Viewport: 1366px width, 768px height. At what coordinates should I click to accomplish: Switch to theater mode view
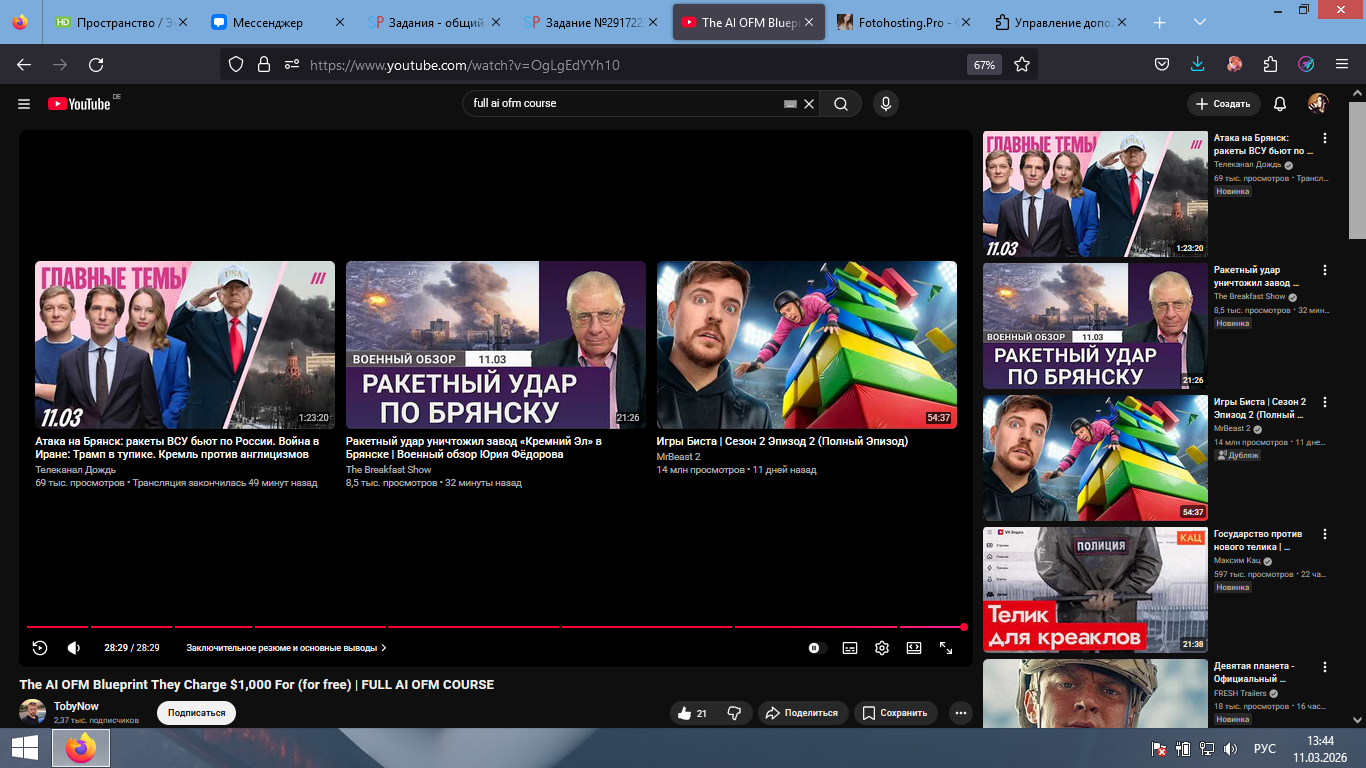(x=913, y=648)
